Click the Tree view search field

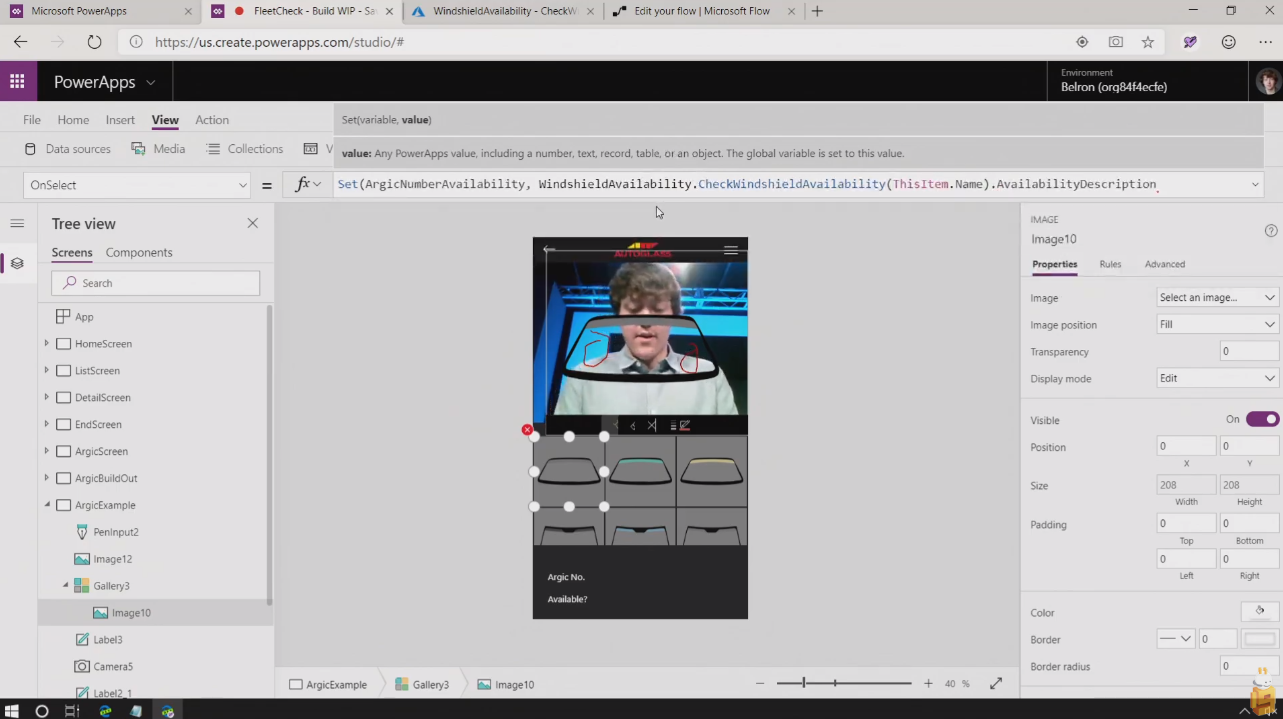(x=156, y=283)
